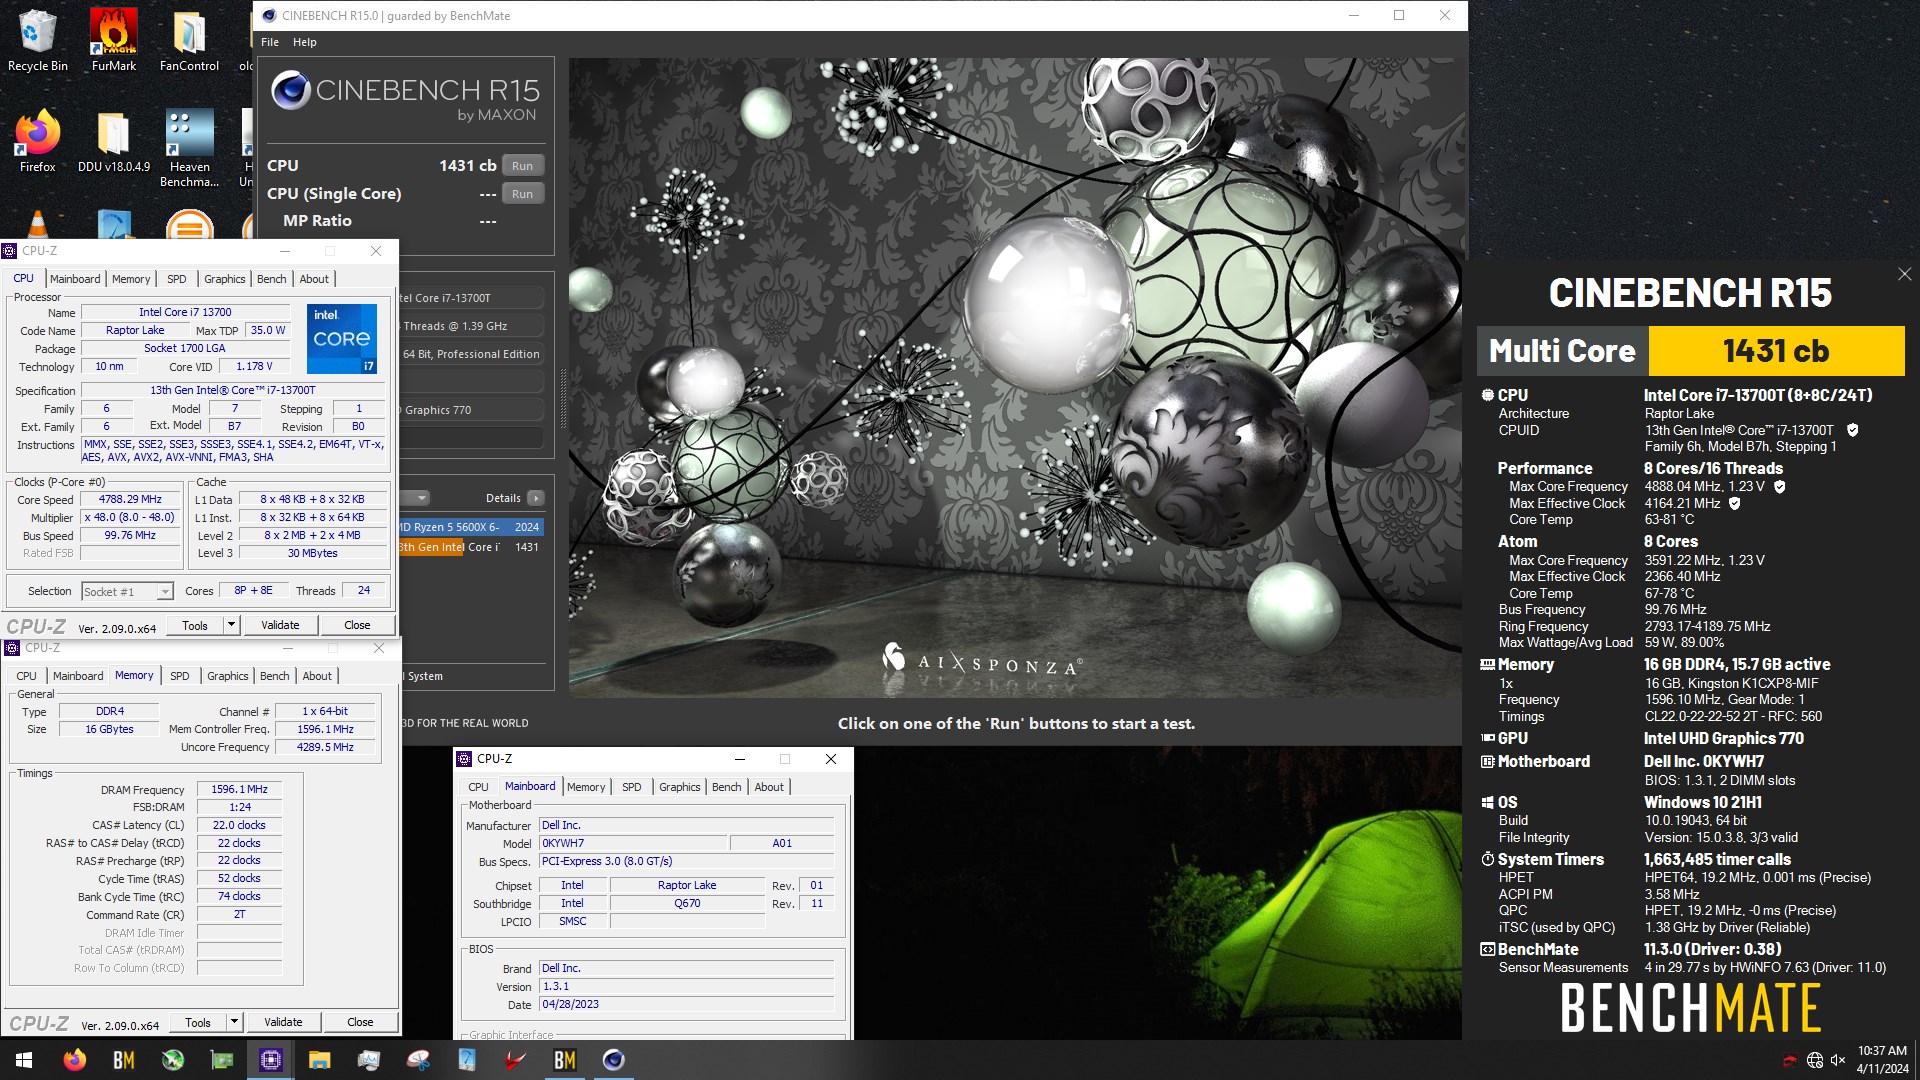Open Graphics tab in the Mainboard CPU-Z window
1920x1080 pixels.
[680, 787]
